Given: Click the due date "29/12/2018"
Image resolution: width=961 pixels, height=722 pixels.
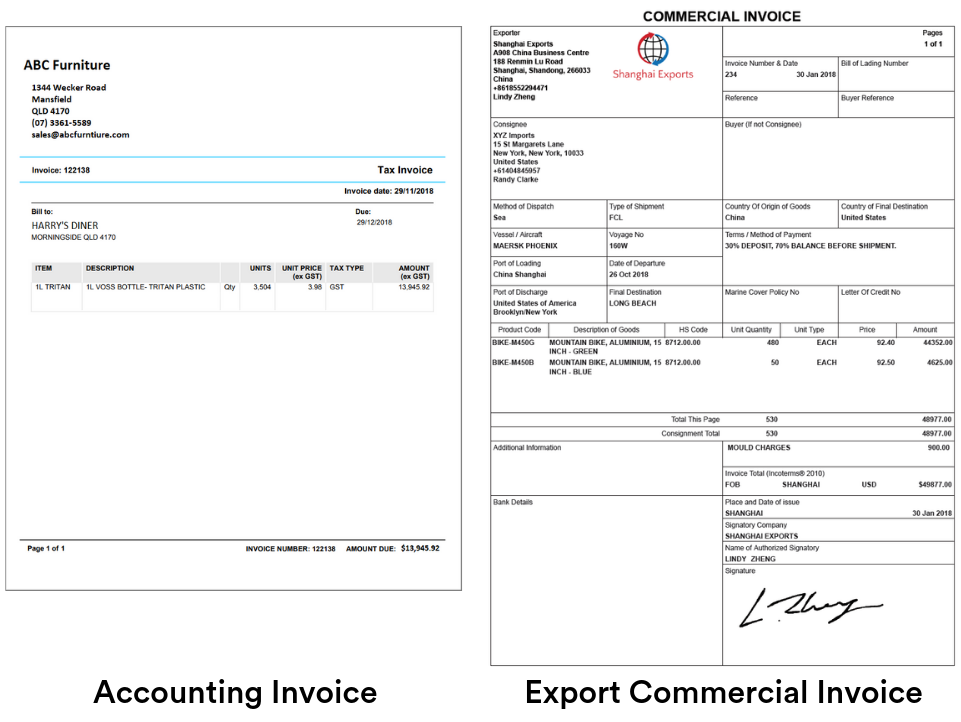Looking at the screenshot, I should (x=374, y=222).
